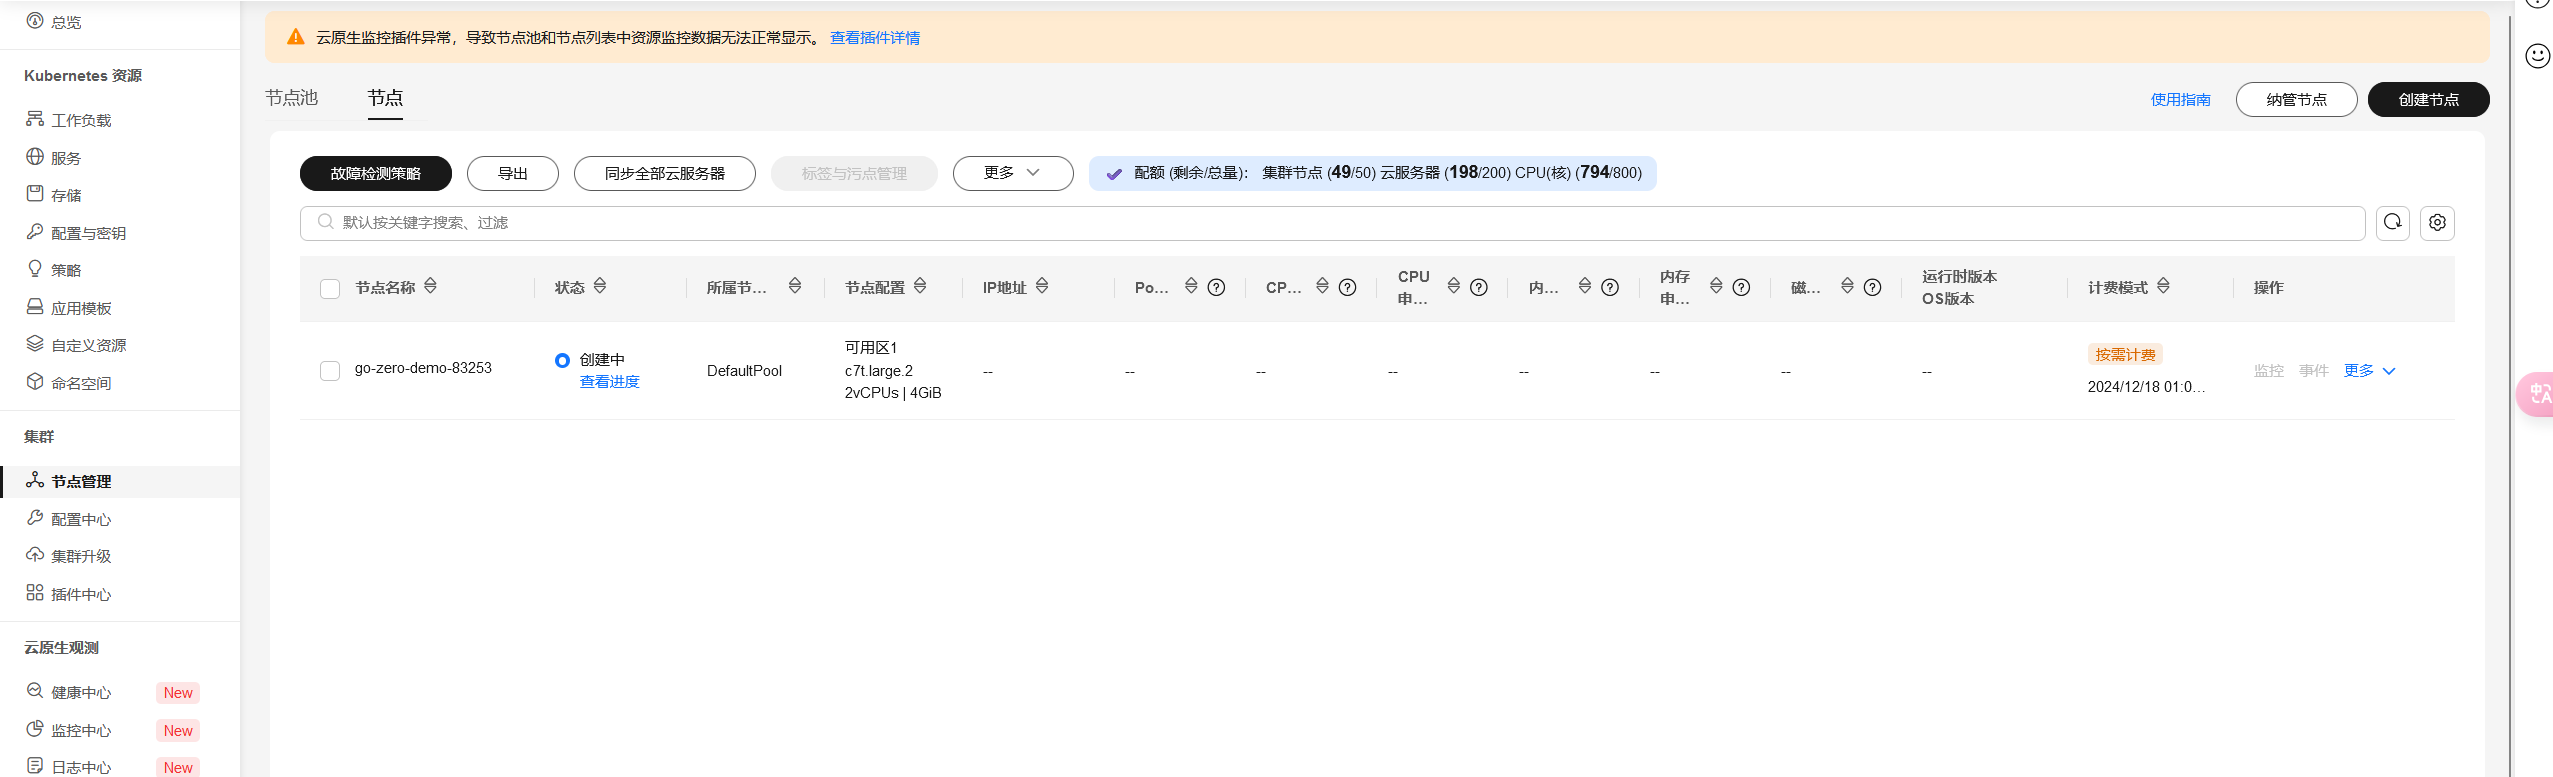The image size is (2553, 777).
Task: Click the 自定义资源 layers icon
Action: coord(35,344)
